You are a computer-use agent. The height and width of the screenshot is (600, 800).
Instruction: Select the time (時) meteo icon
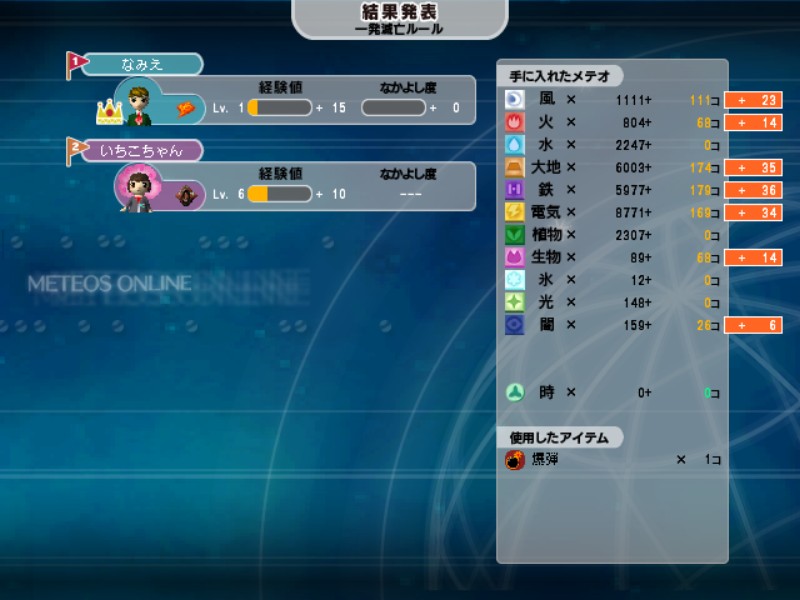pyautogui.click(x=514, y=393)
